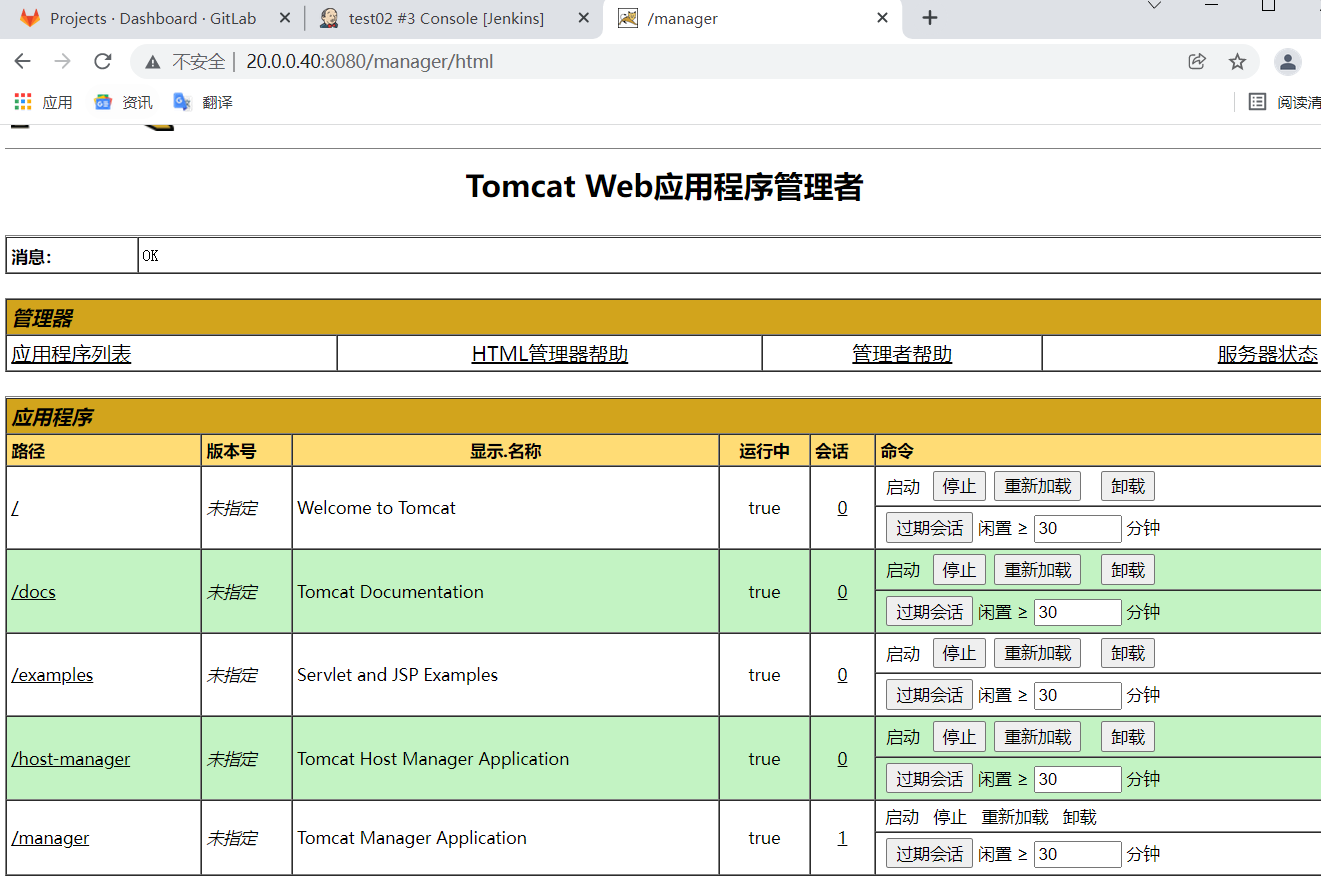Click session count 1 for /manager
Viewport: 1321px width, 876px height.
[x=842, y=838]
